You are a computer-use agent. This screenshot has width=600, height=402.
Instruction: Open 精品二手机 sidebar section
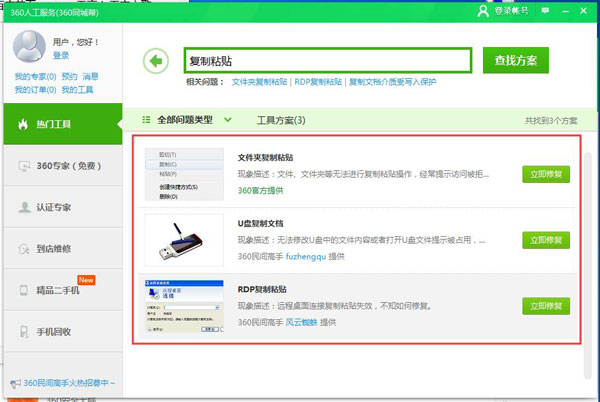point(63,290)
